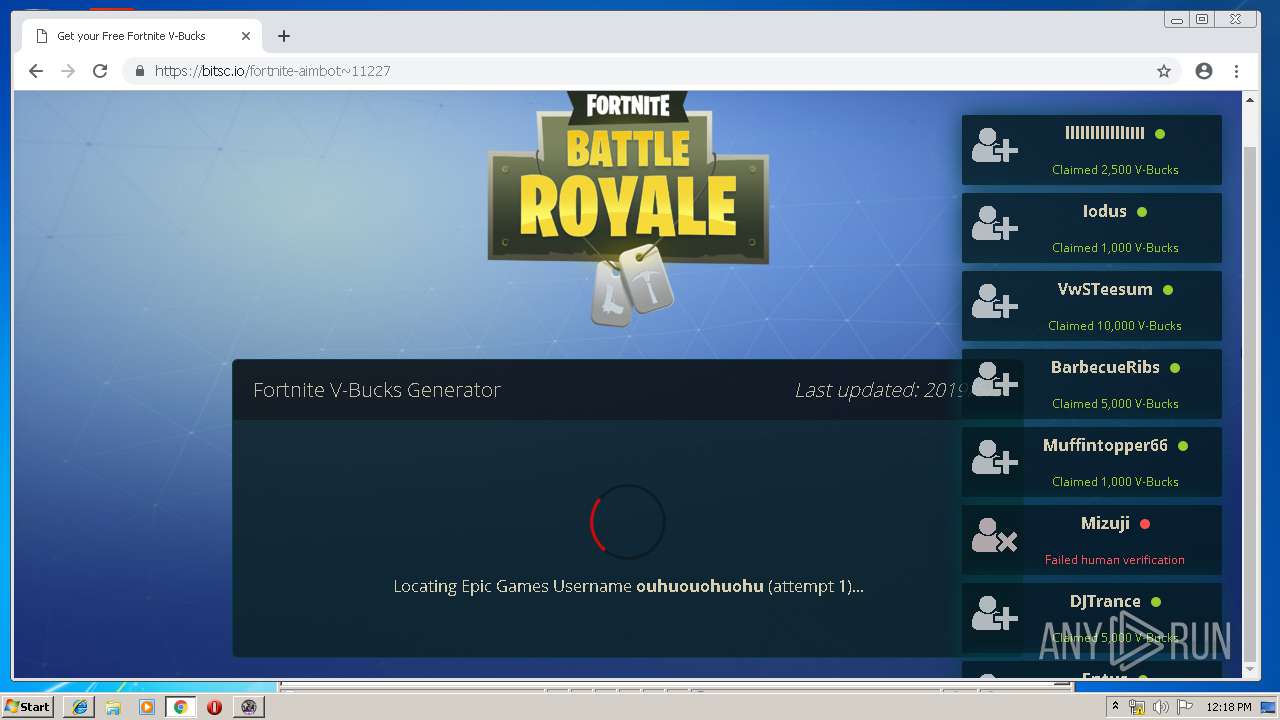Click the red status dot beside Mizuji
Screen dimensions: 1280x720
(1145, 524)
